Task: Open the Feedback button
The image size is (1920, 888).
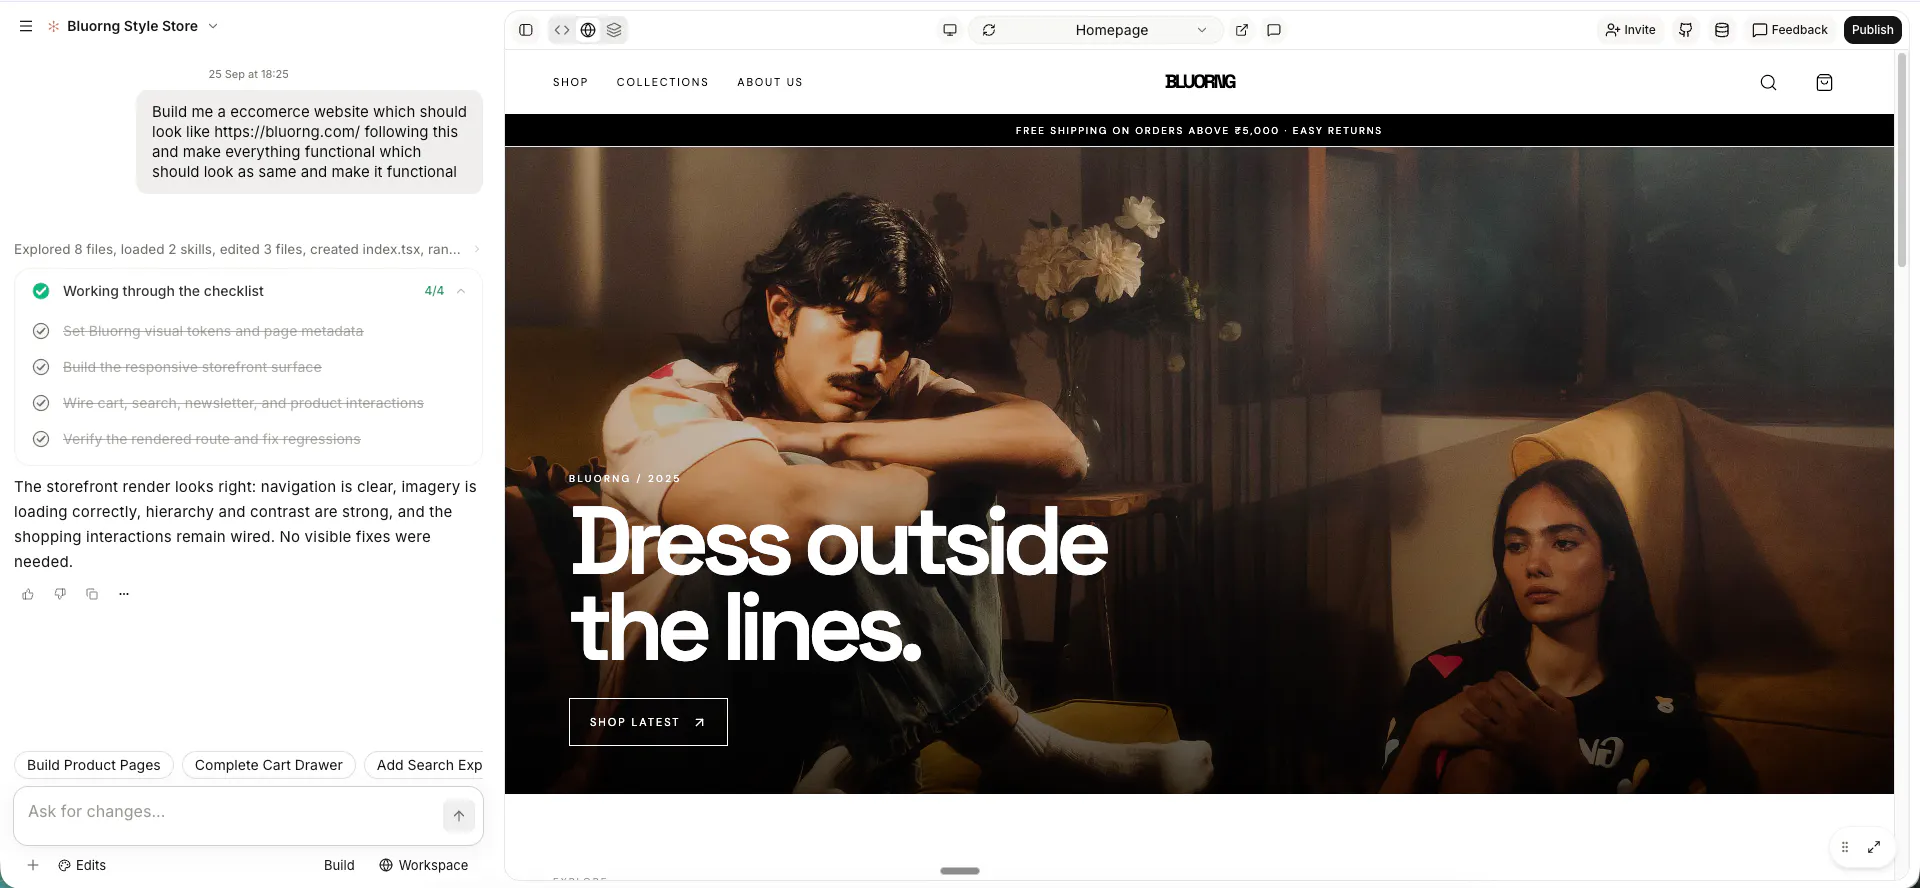Action: (x=1790, y=30)
